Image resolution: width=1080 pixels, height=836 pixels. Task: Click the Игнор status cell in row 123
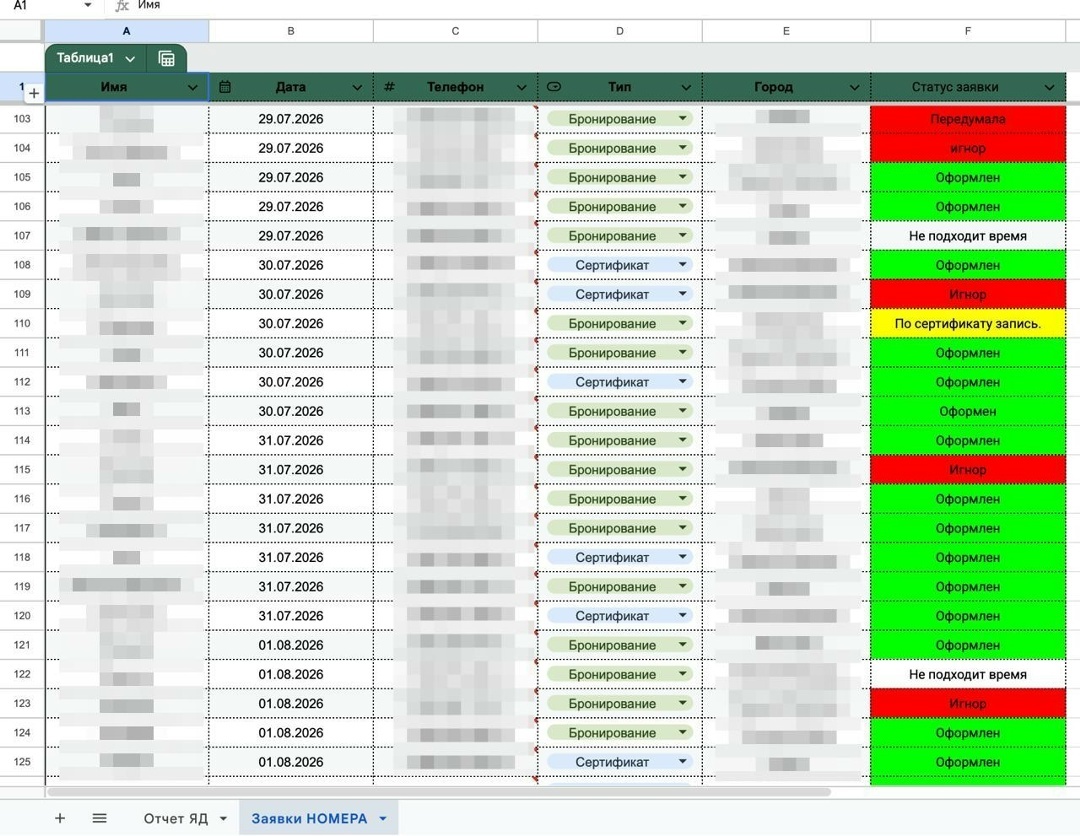(968, 704)
